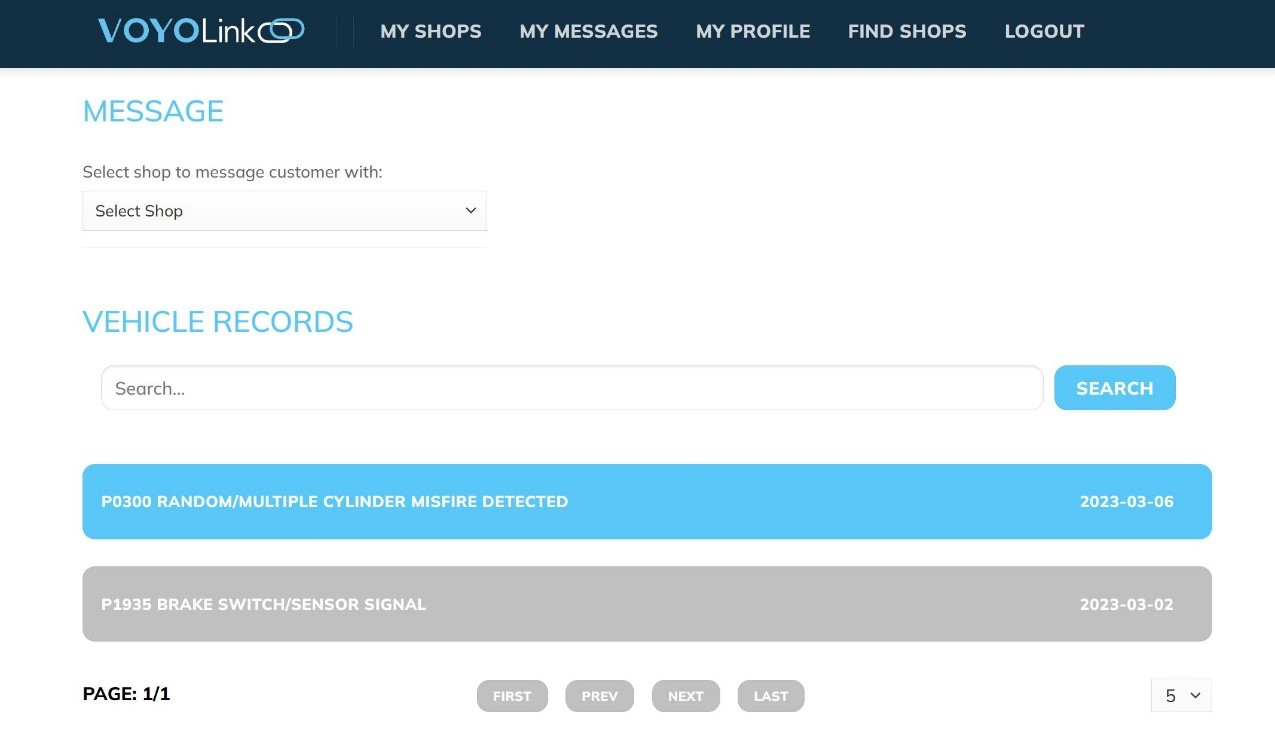This screenshot has height=754, width=1275.
Task: Open My Profile in navigation
Action: point(752,32)
